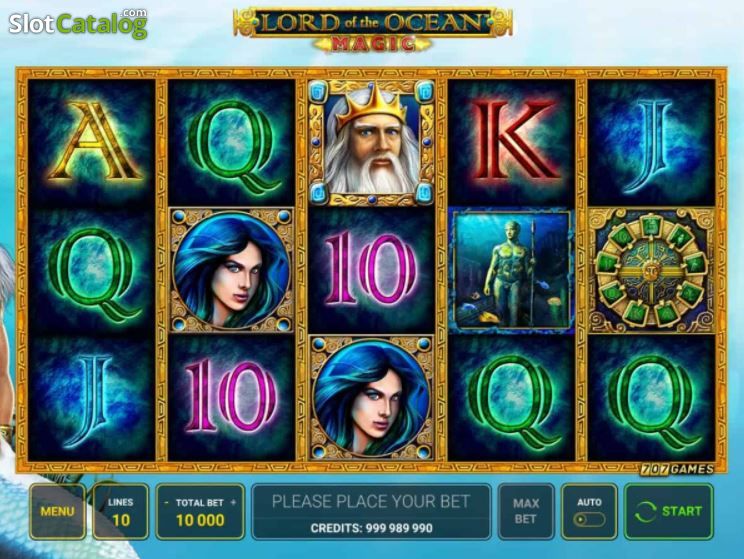Click the Lord of the Ocean Magic title
This screenshot has width=744, height=559.
tap(372, 29)
